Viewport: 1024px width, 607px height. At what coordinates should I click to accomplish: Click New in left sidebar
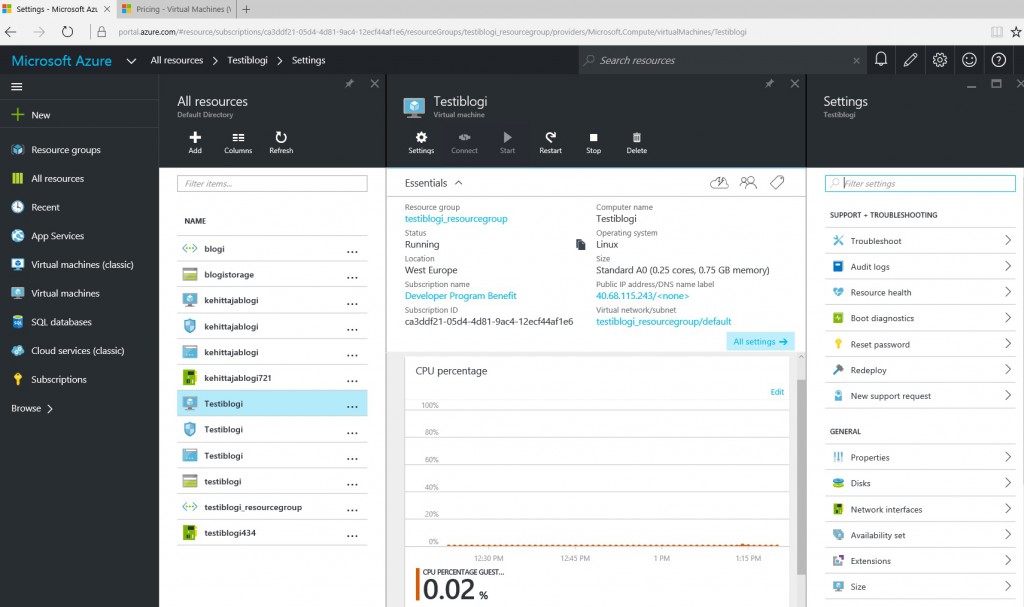(x=79, y=115)
